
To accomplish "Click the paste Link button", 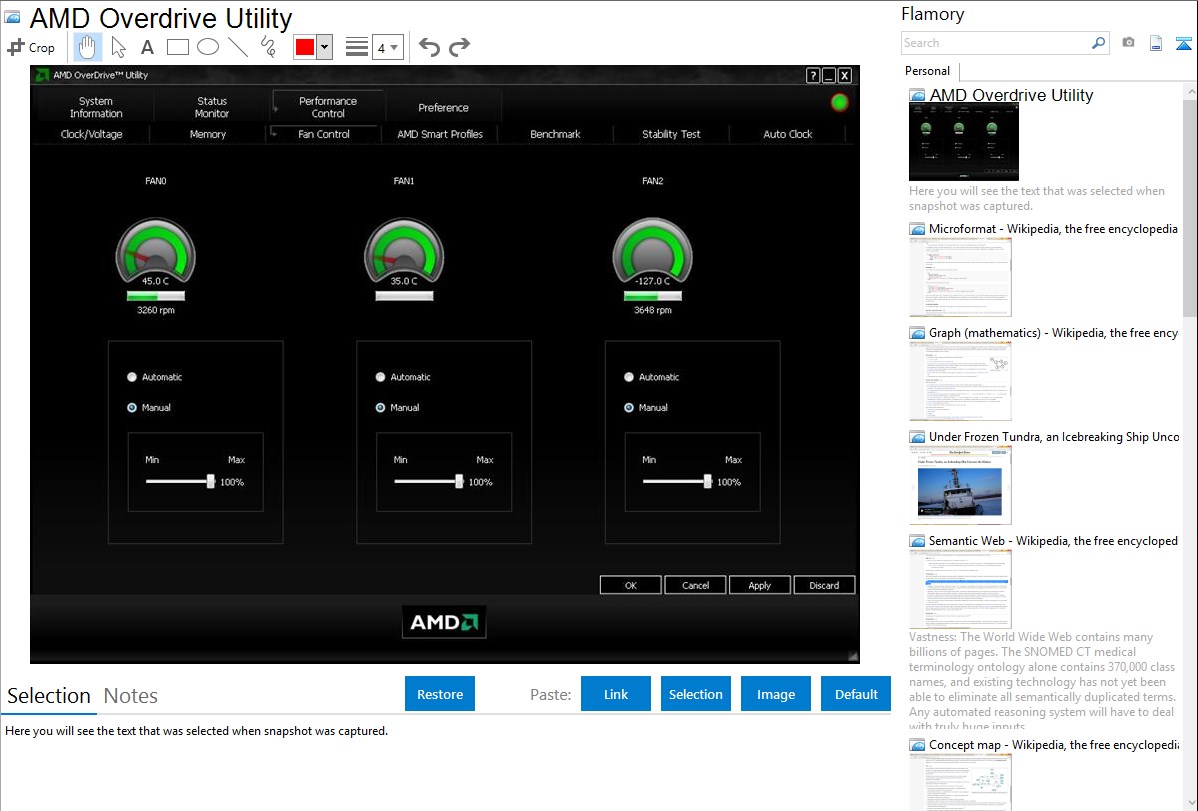I will click(616, 694).
